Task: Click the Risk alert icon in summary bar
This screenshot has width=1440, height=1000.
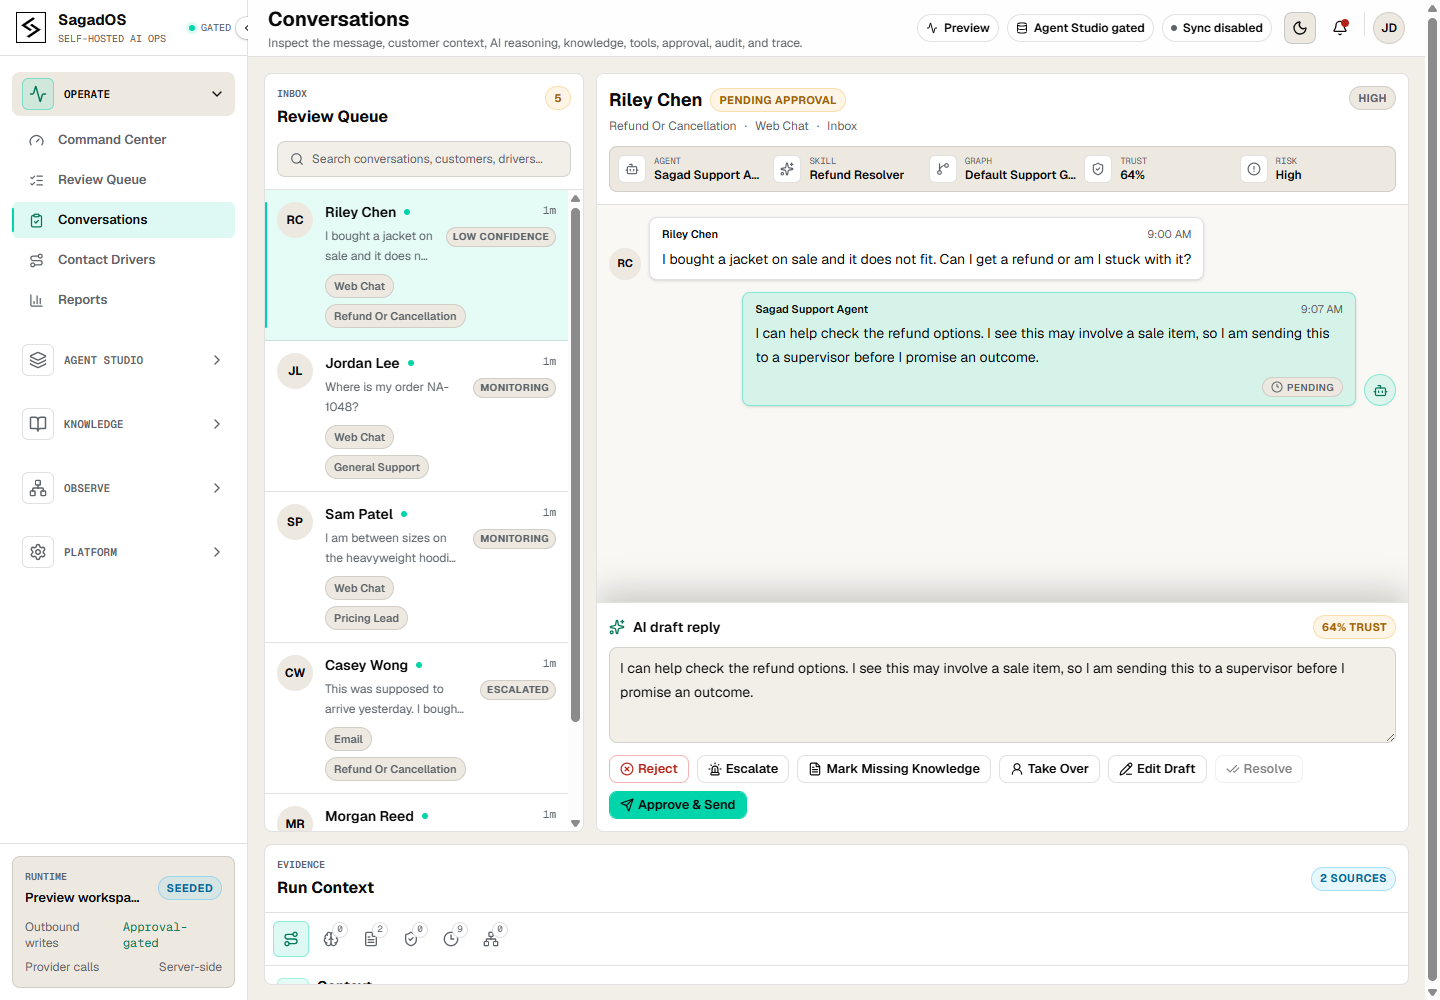Action: (1254, 169)
